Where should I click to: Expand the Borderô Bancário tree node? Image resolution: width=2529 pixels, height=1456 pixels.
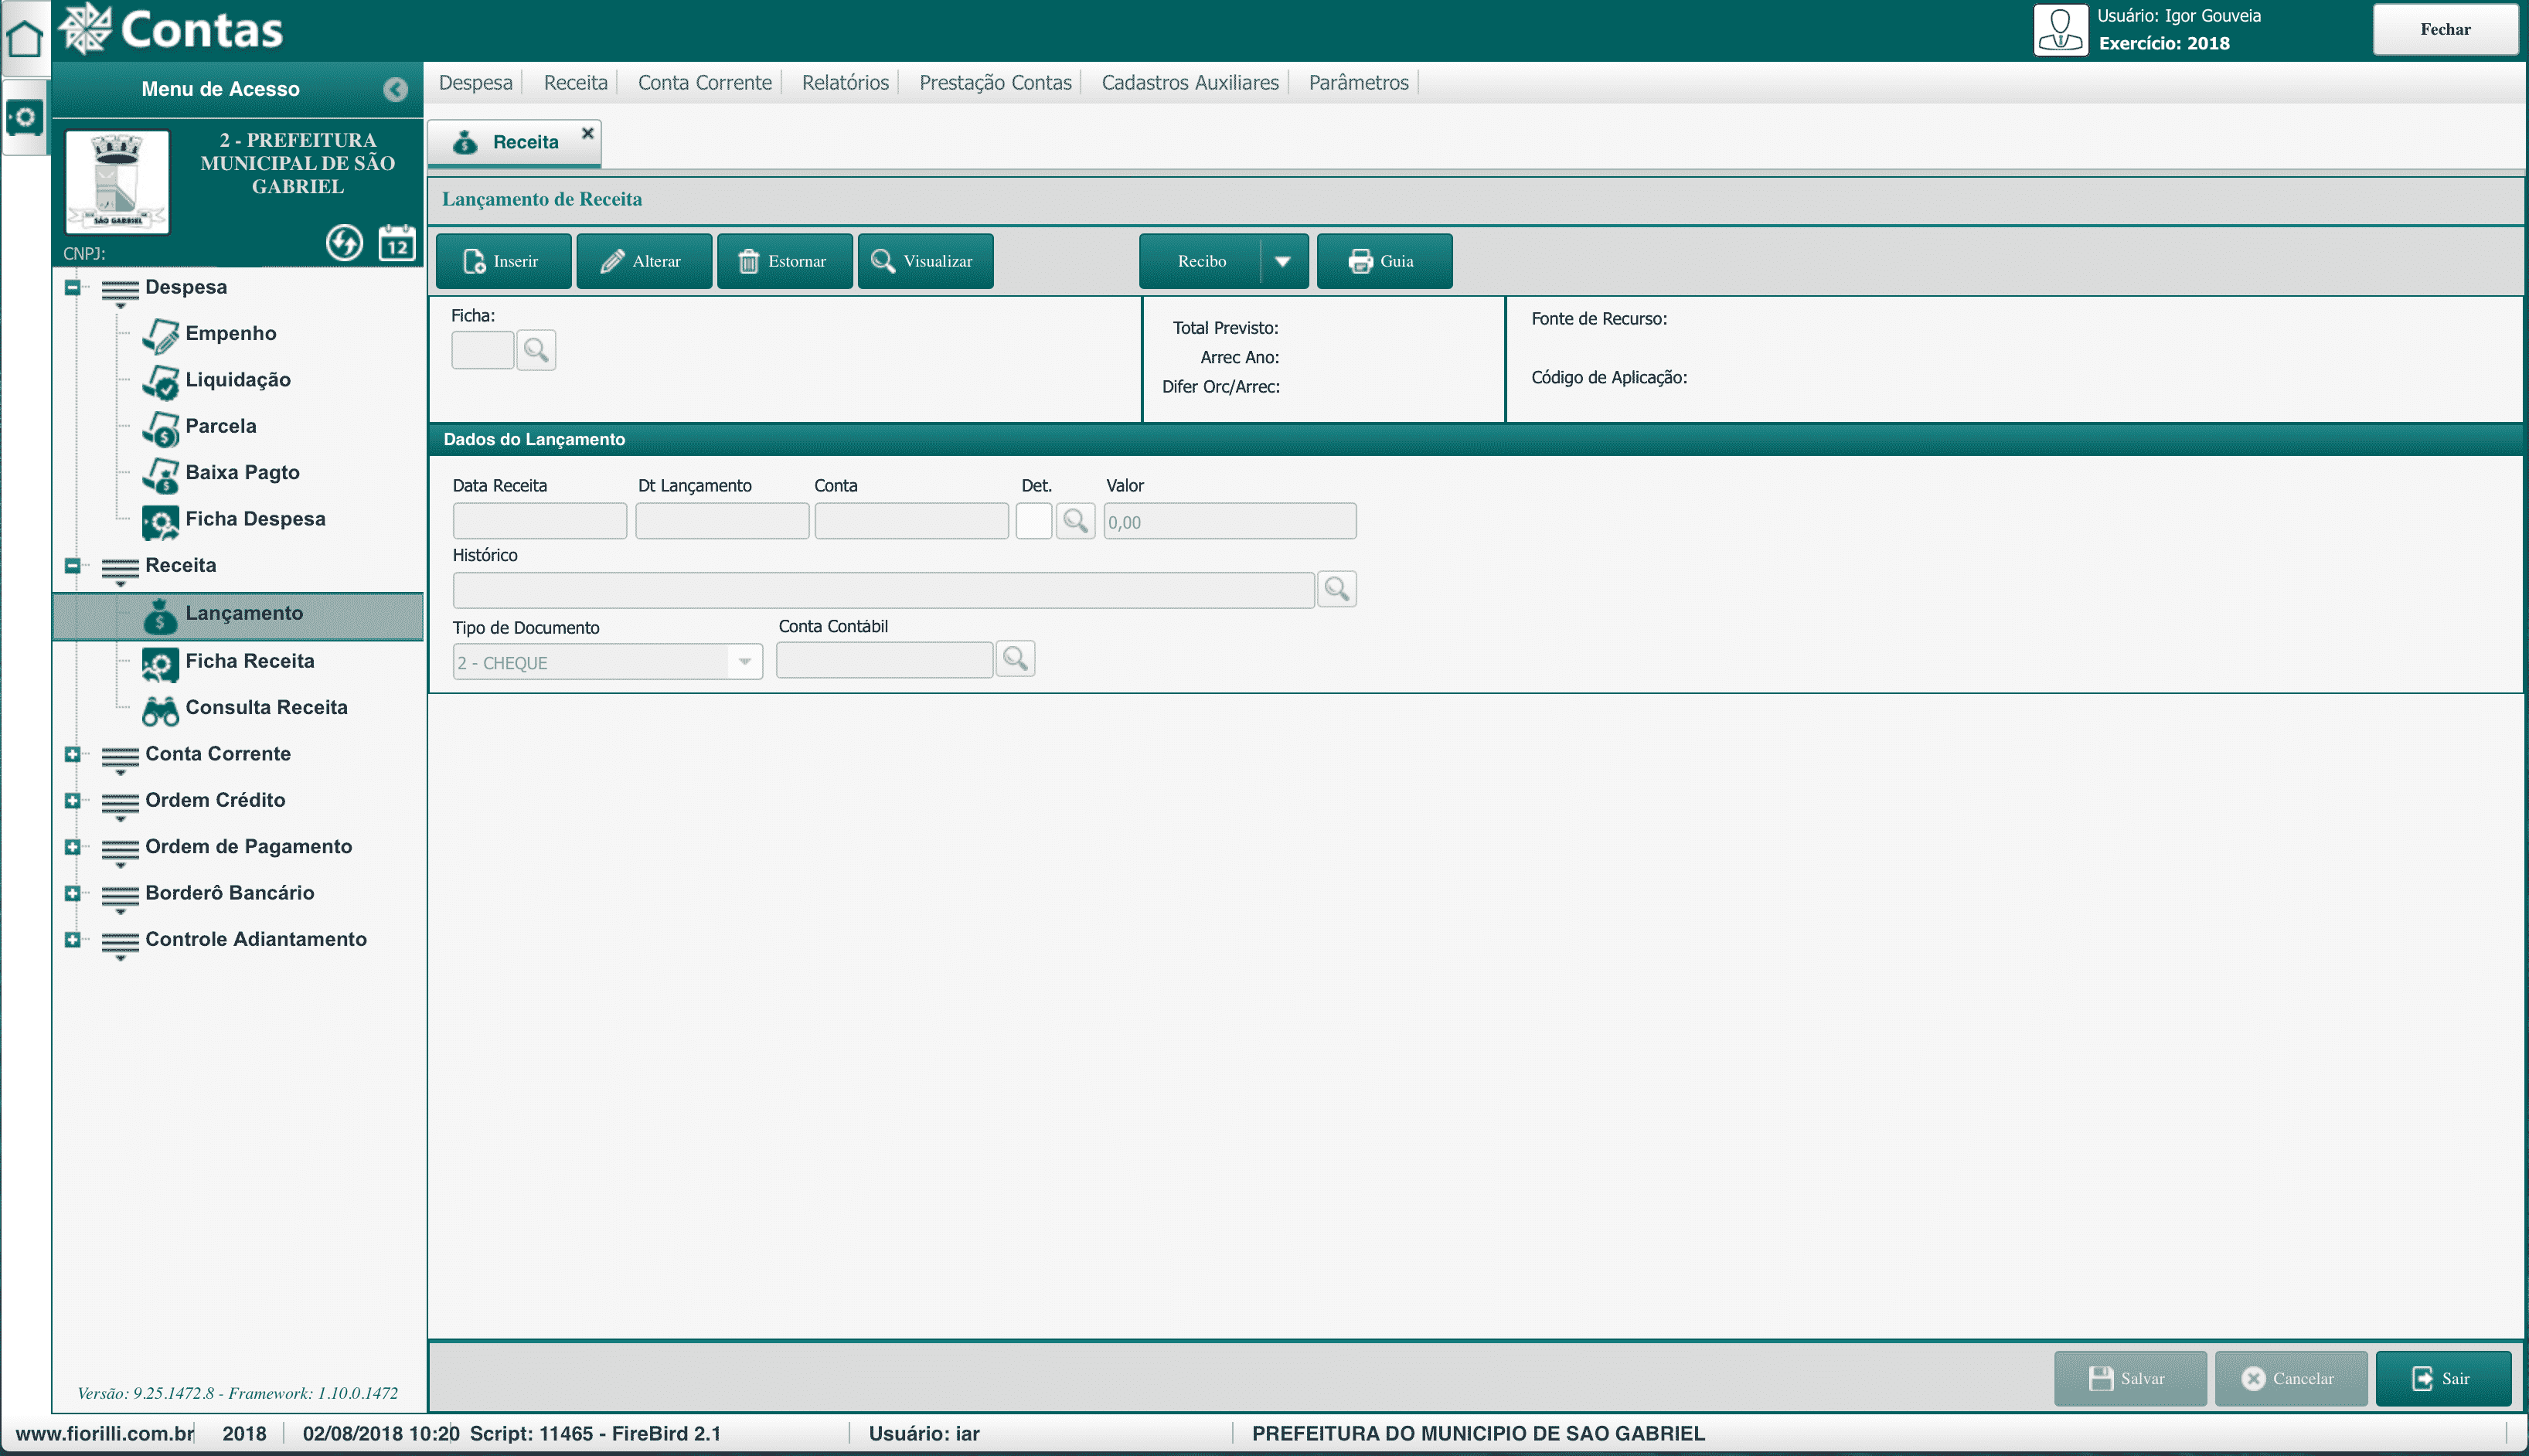(72, 893)
